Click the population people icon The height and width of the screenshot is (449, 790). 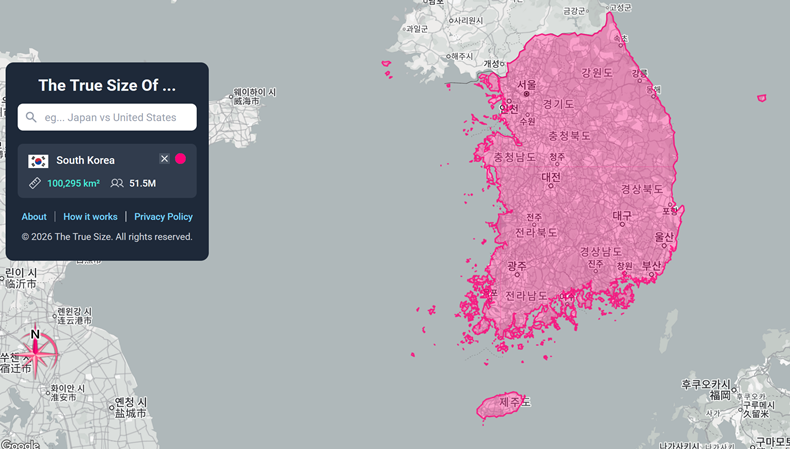(117, 183)
